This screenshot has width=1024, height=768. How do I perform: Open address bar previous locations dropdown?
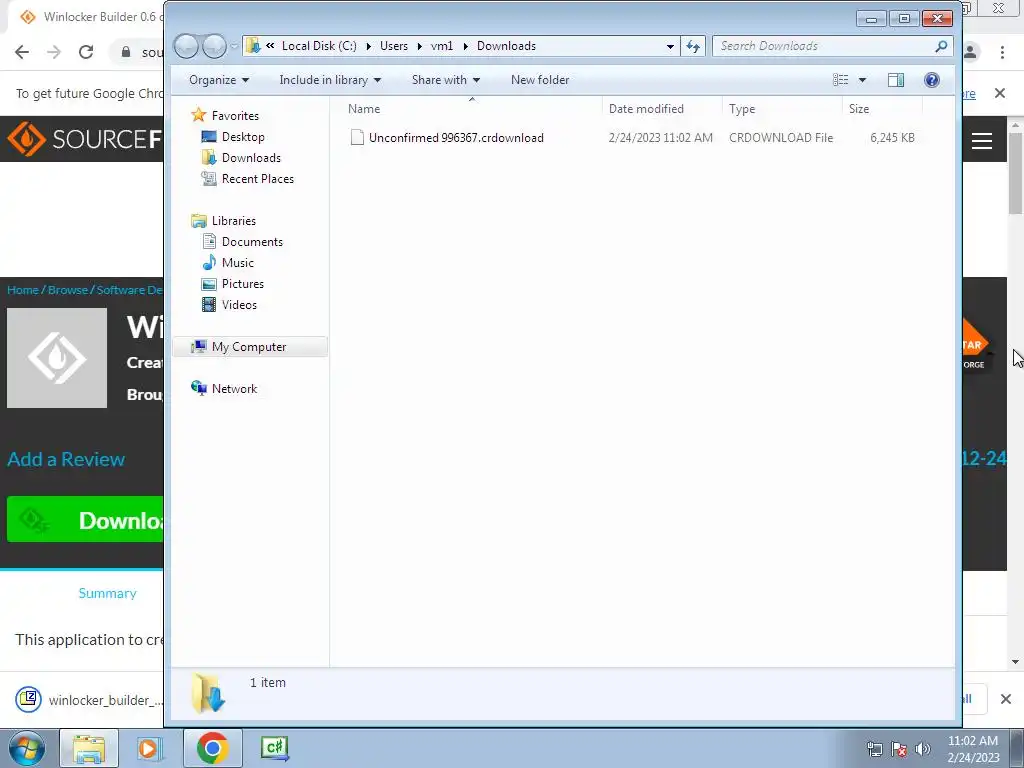(670, 46)
